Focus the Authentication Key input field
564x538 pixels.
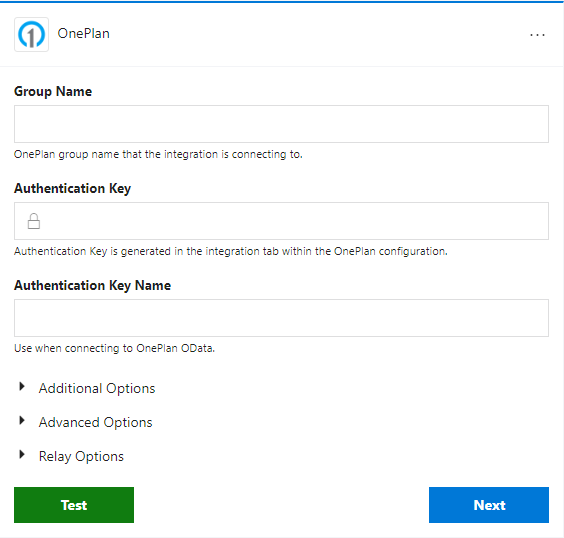(281, 221)
